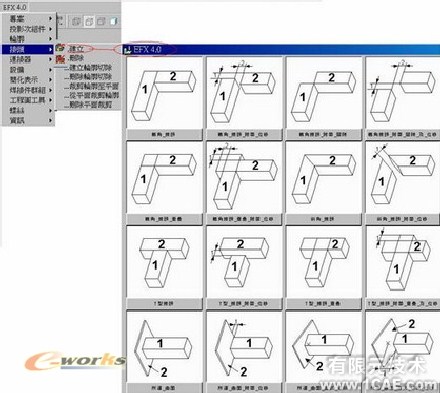This screenshot has height=393, width=440.
Task: Choose 刪除輪廓切除 from the submenu
Action: (88, 77)
